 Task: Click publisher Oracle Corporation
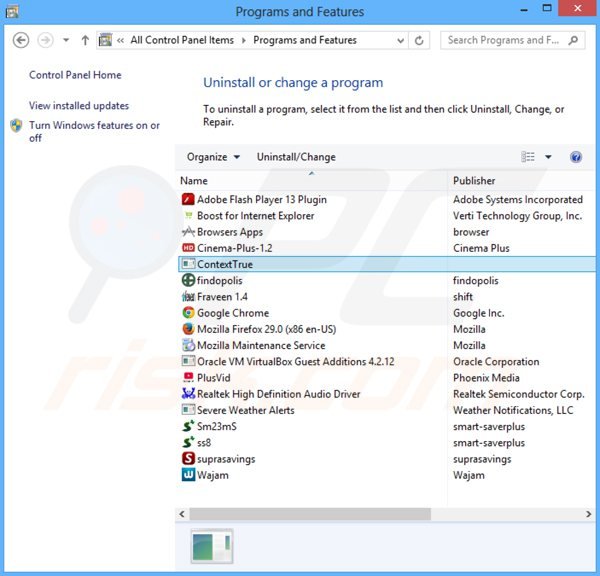496,362
